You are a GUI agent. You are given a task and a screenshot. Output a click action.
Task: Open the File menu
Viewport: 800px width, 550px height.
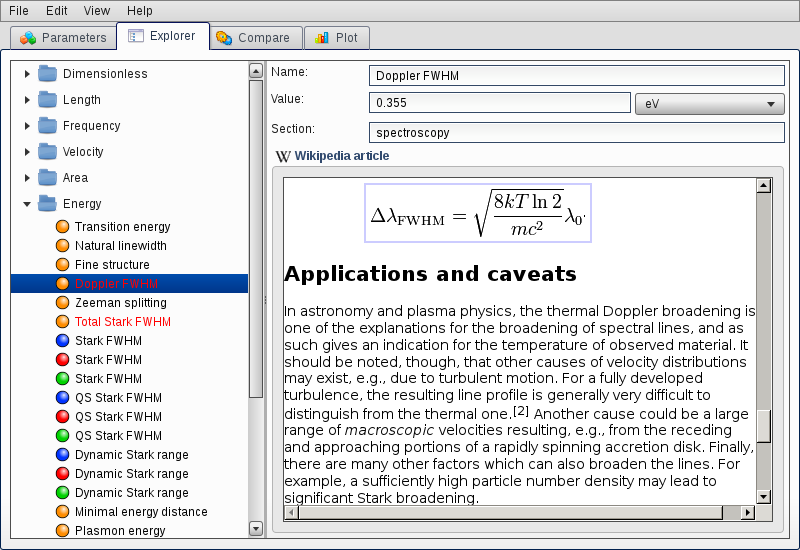19,11
